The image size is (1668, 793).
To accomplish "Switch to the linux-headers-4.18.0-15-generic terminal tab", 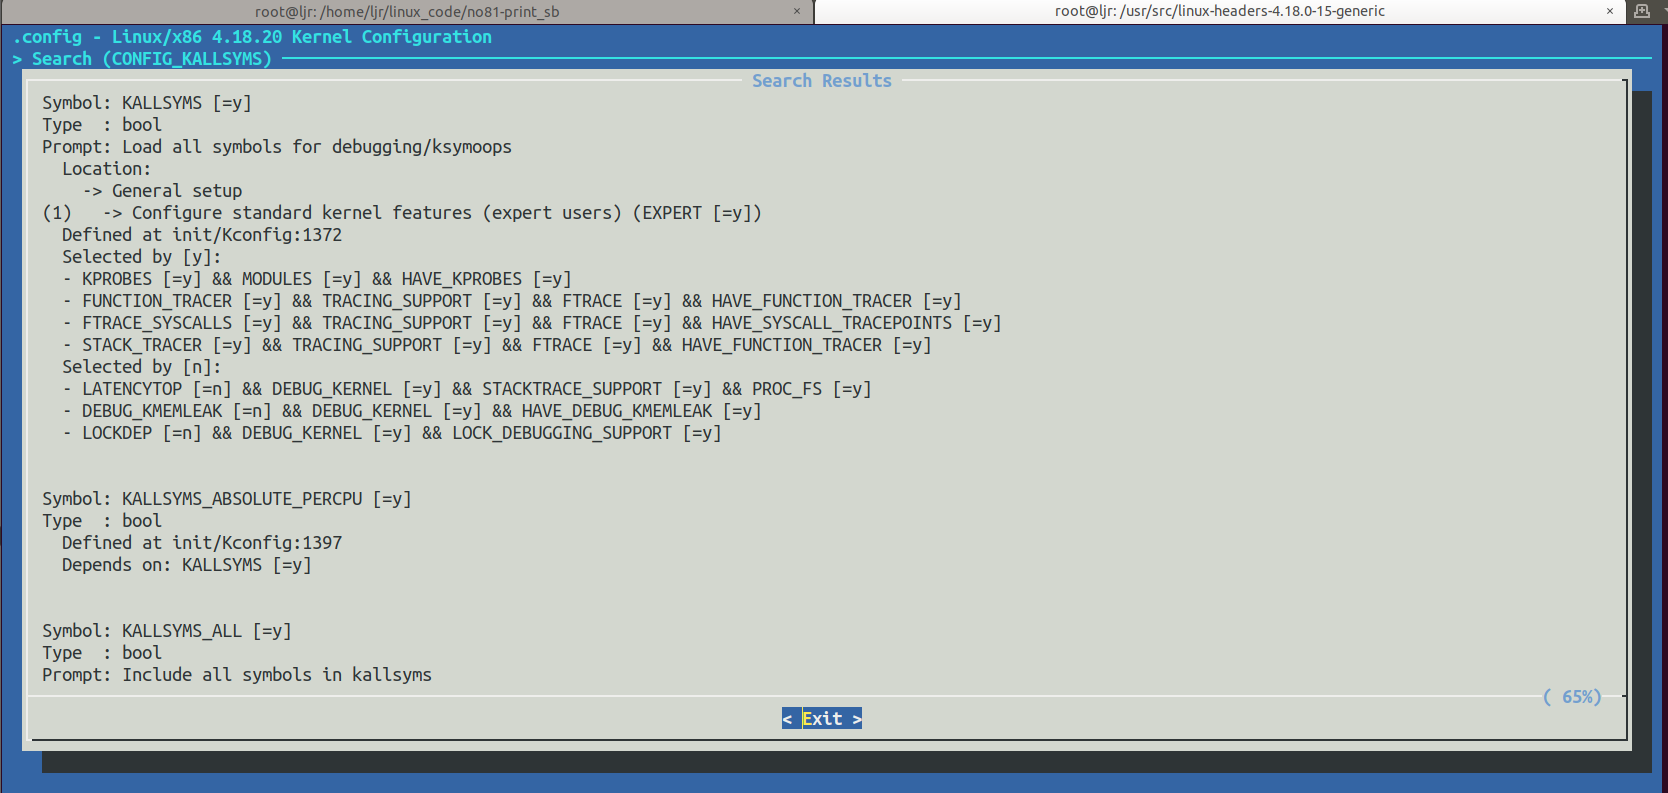I will point(1219,11).
